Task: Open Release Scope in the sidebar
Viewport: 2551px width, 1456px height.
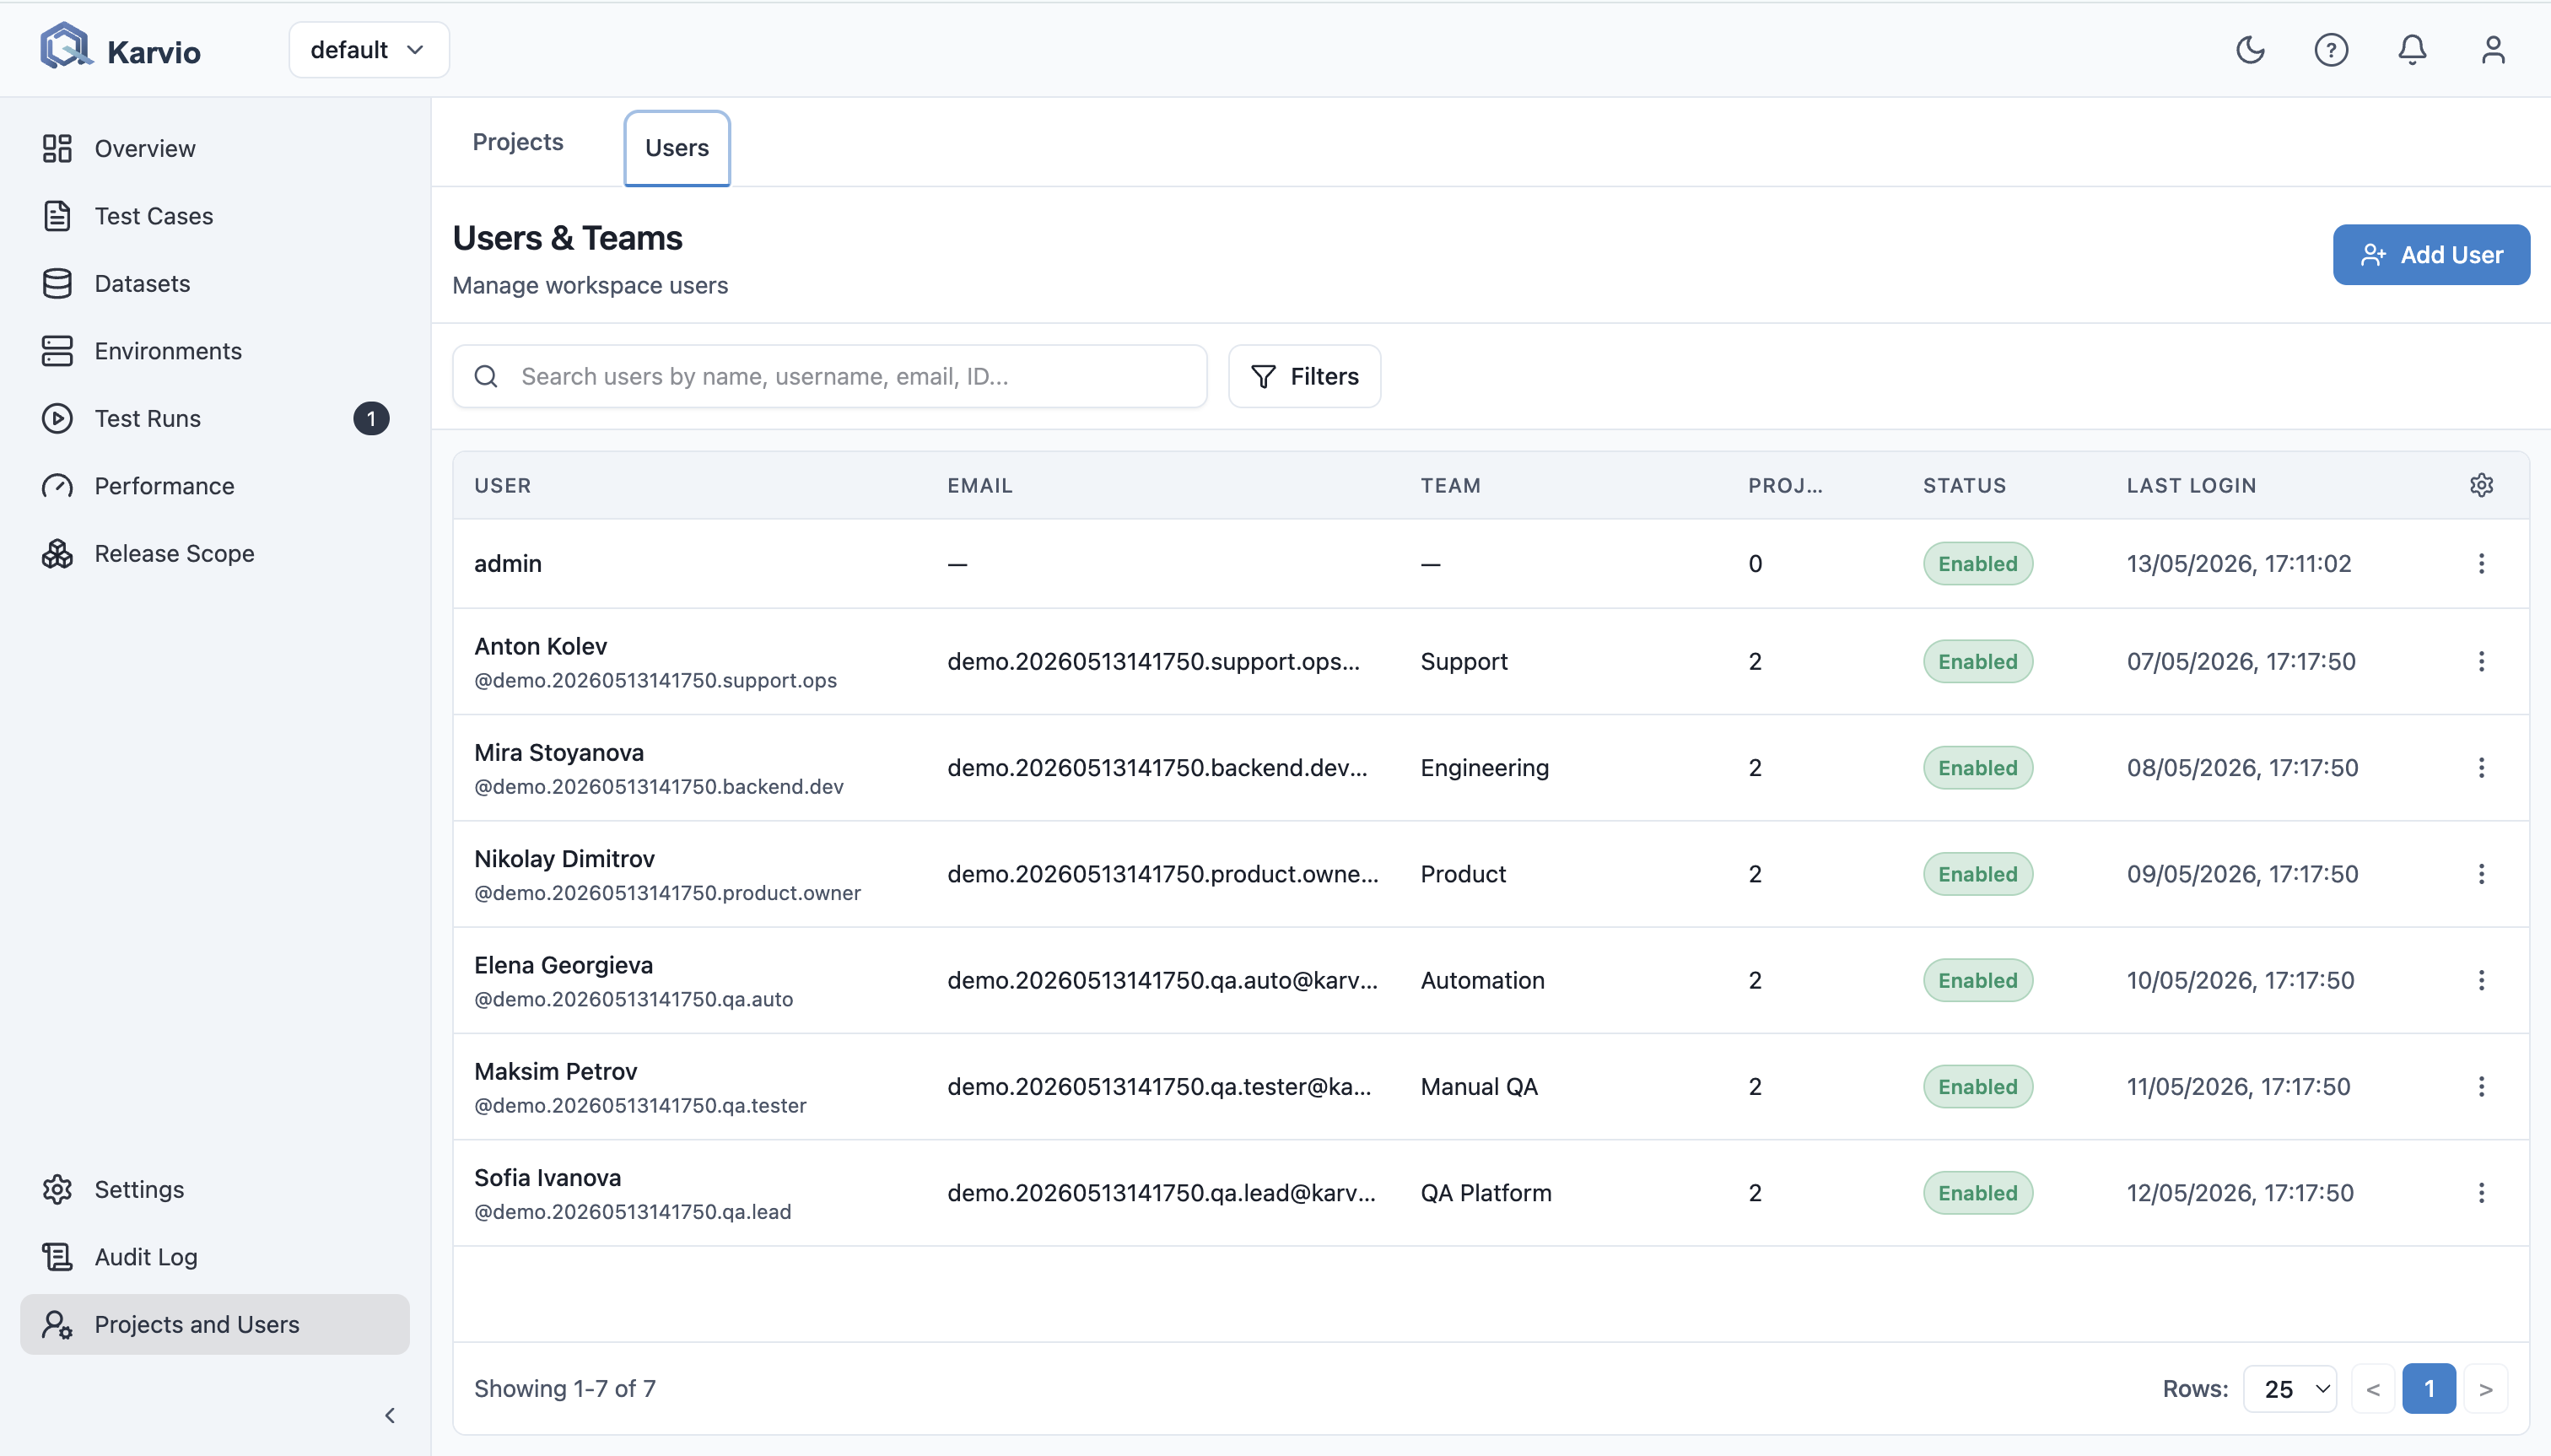Action: [215, 553]
